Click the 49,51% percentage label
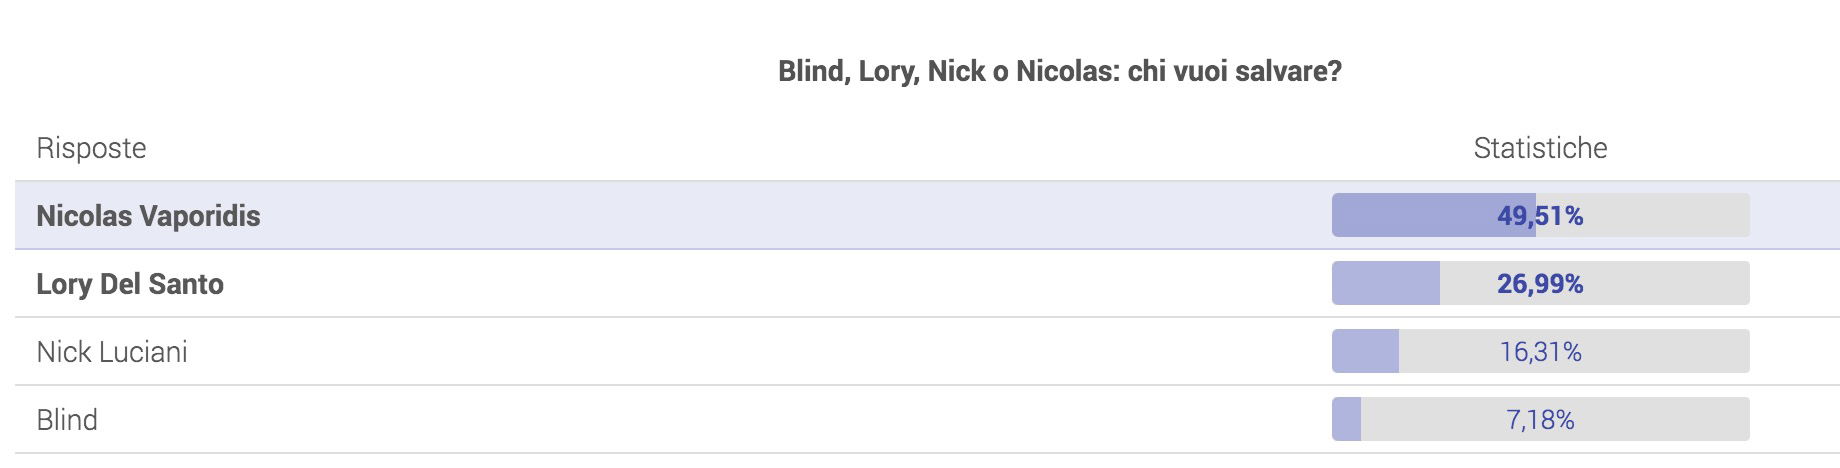 click(x=1540, y=216)
